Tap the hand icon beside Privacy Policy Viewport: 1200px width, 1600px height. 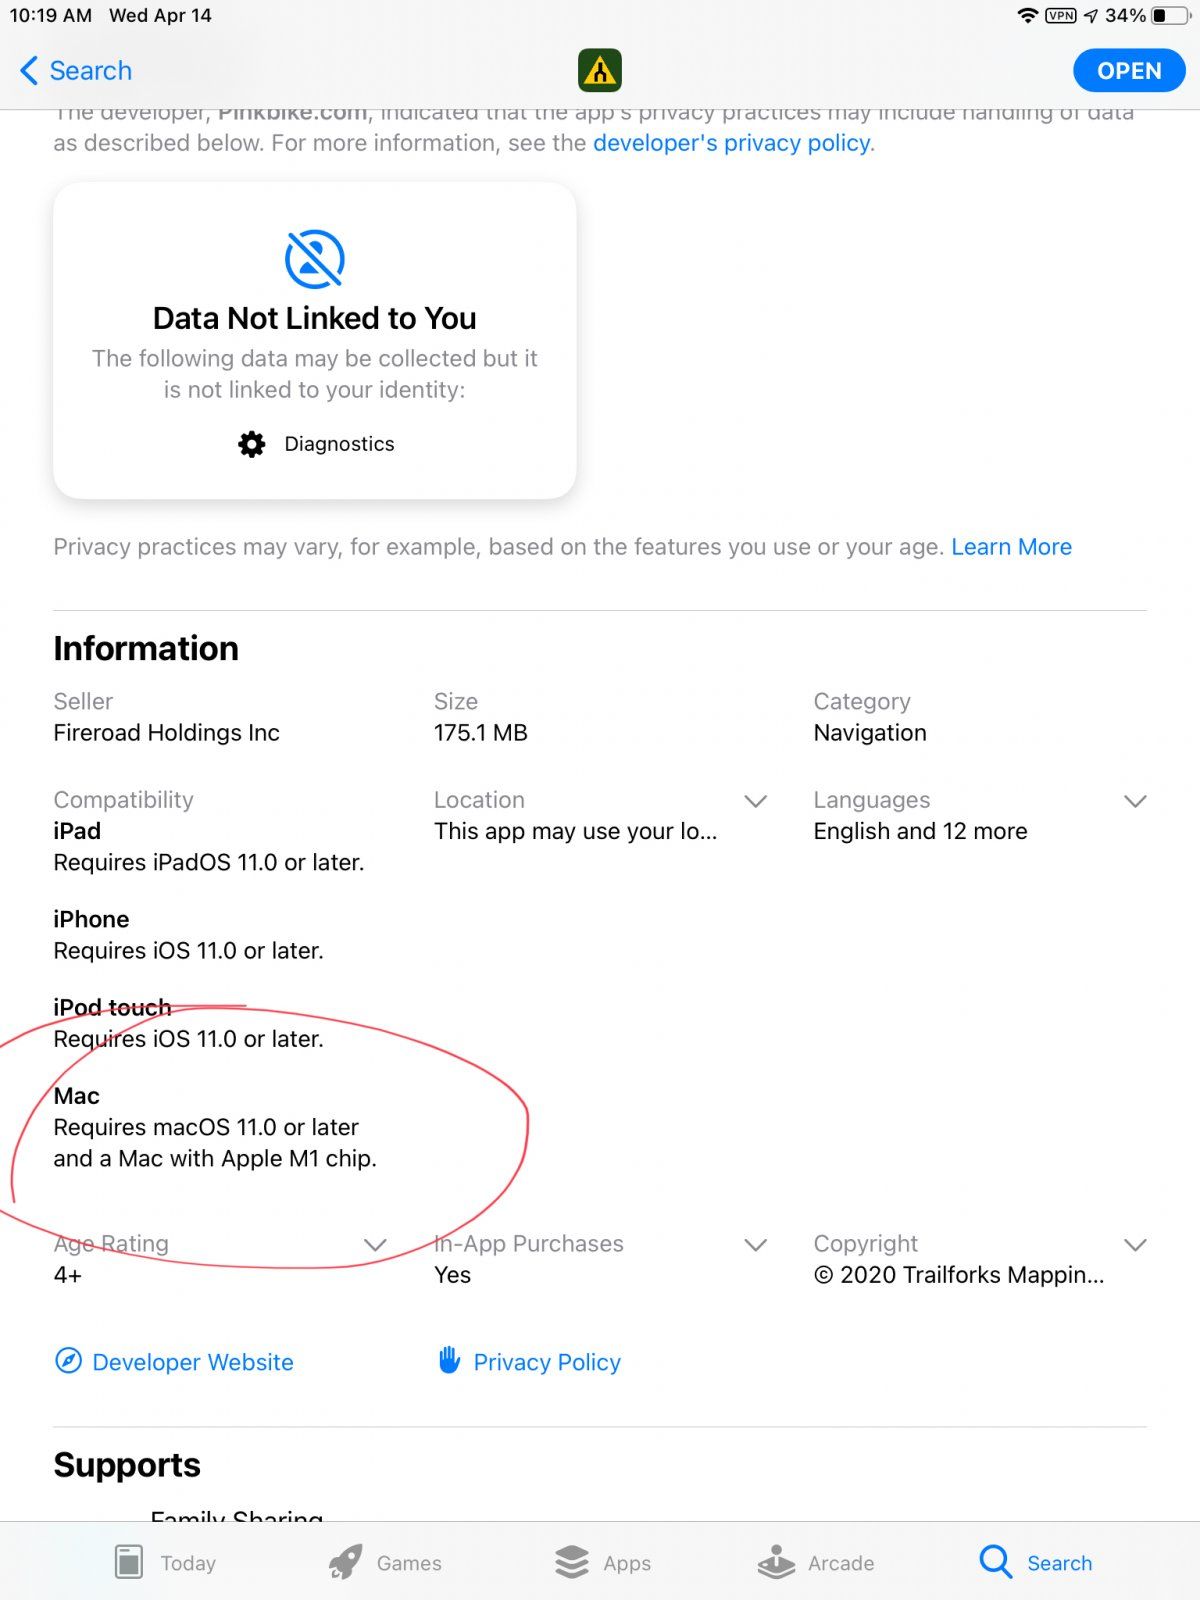pos(449,1360)
